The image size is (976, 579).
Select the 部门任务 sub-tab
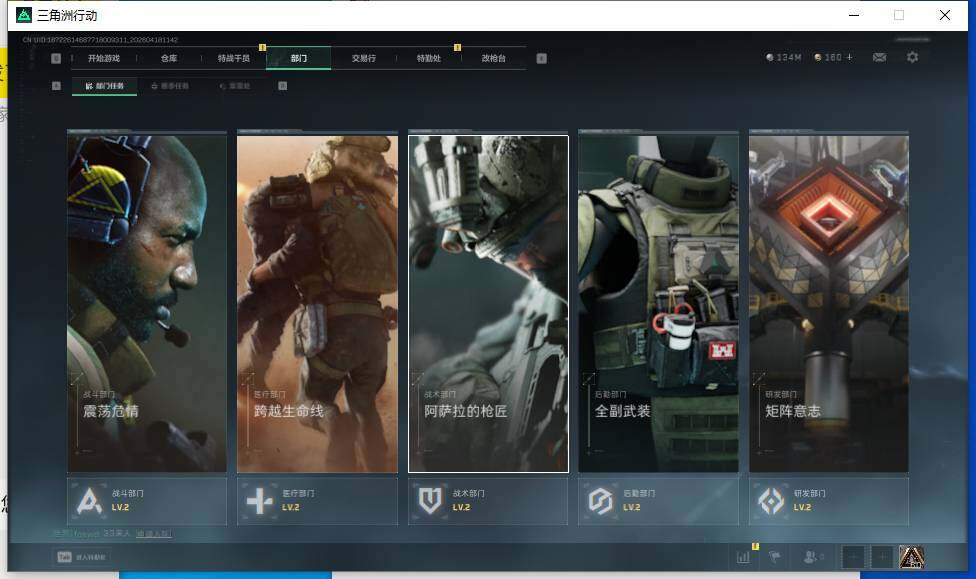pyautogui.click(x=105, y=86)
